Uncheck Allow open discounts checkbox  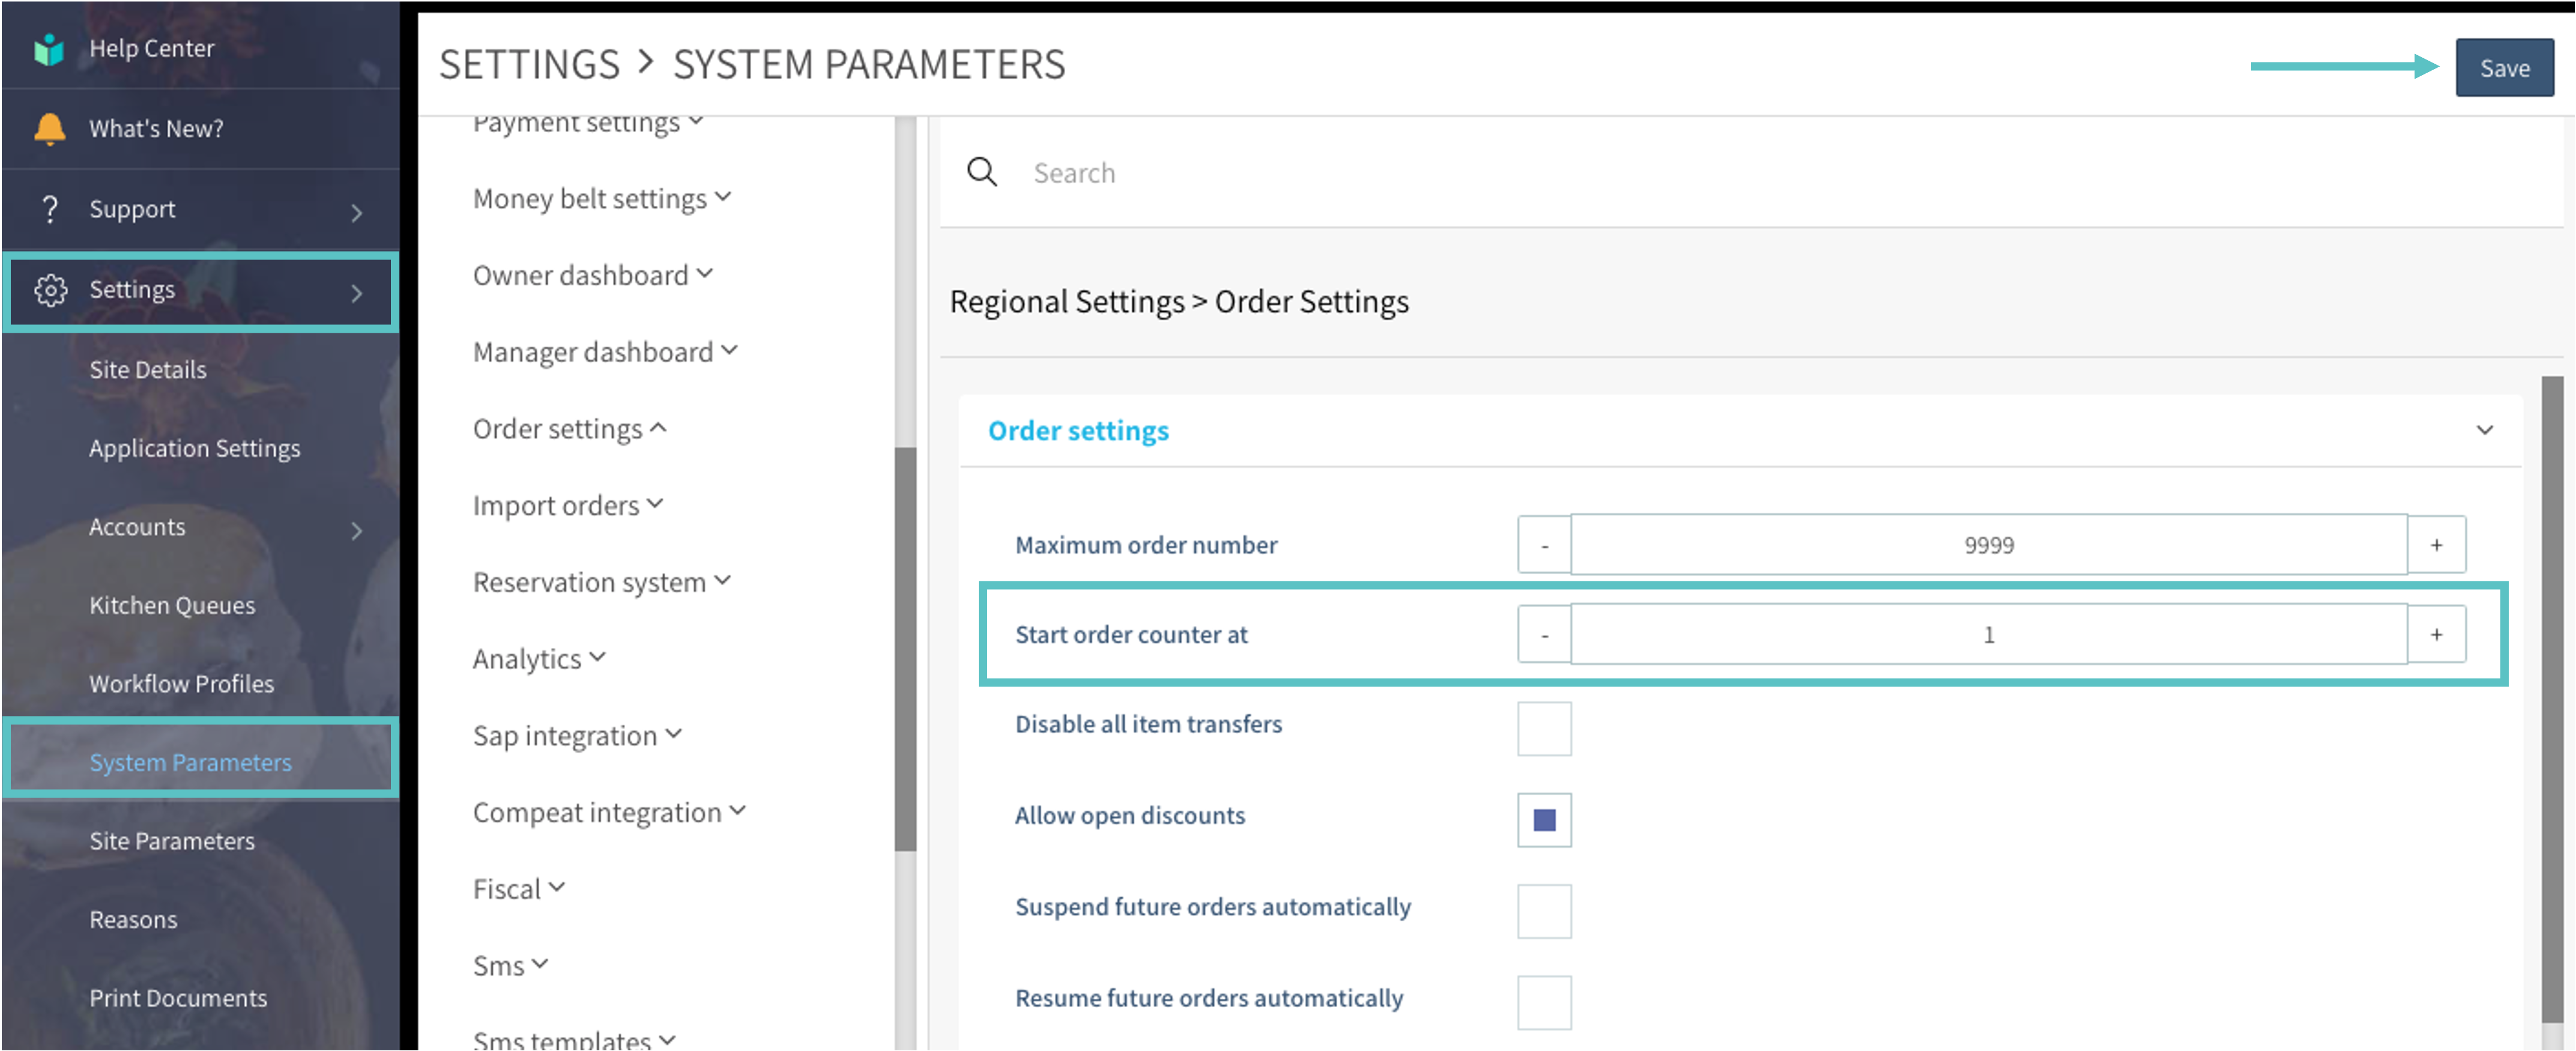pyautogui.click(x=1543, y=820)
